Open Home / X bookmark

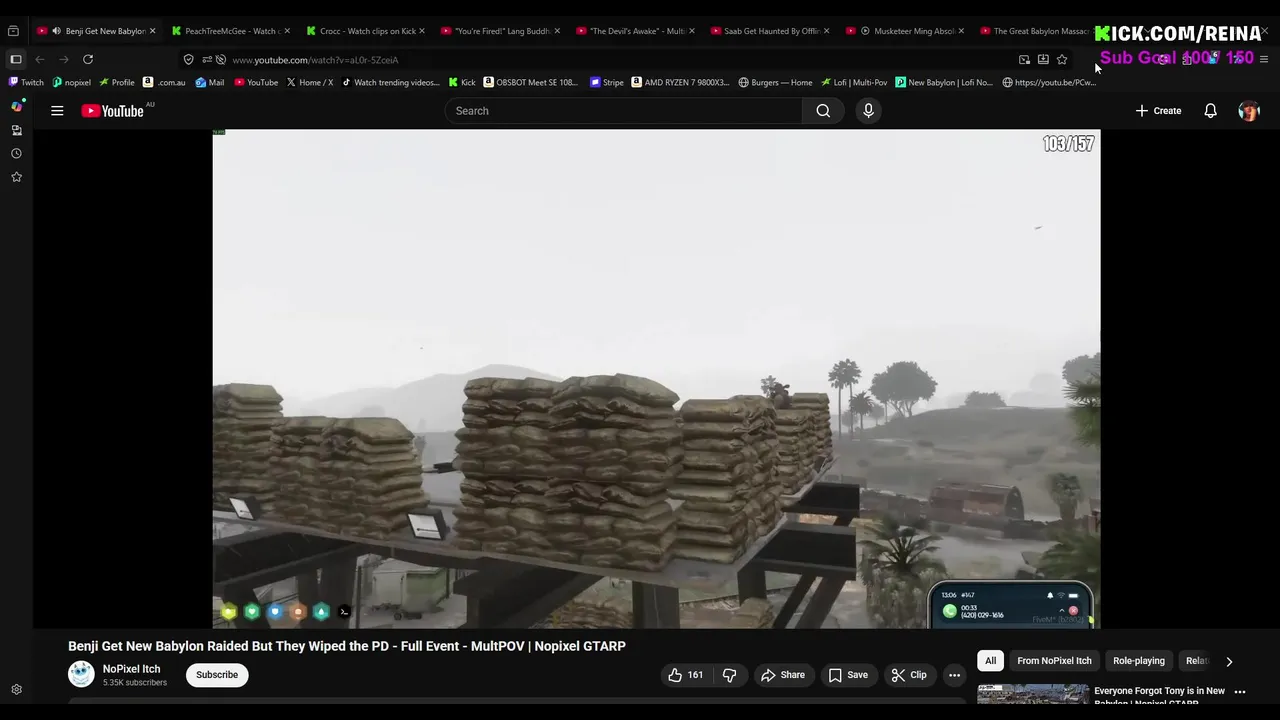310,82
